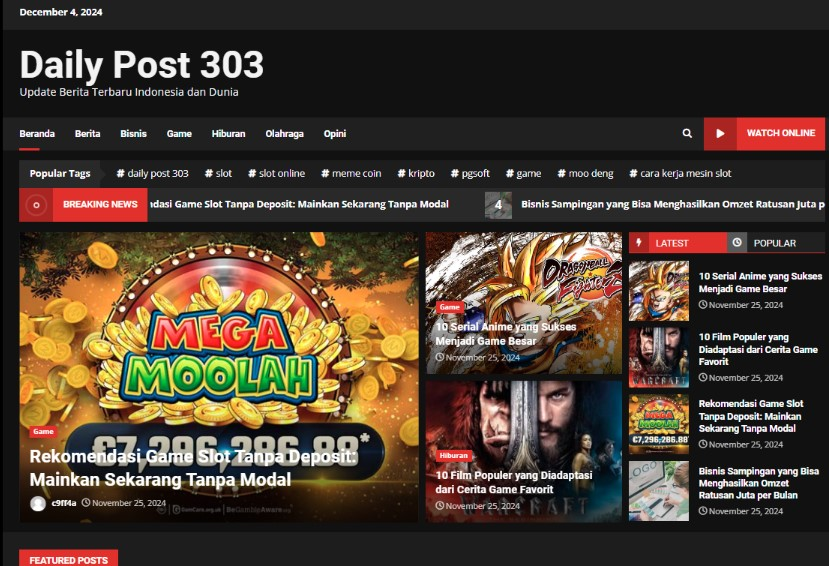Click the Daily Post 303 site title
Viewport: 829px width, 566px height.
tap(142, 65)
